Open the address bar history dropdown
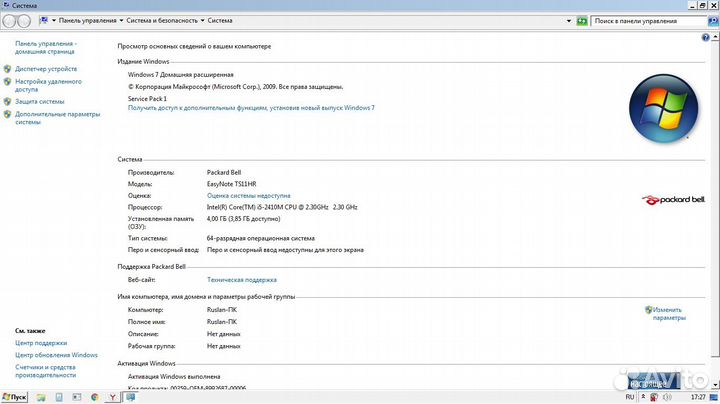The height and width of the screenshot is (404, 720). tap(568, 21)
